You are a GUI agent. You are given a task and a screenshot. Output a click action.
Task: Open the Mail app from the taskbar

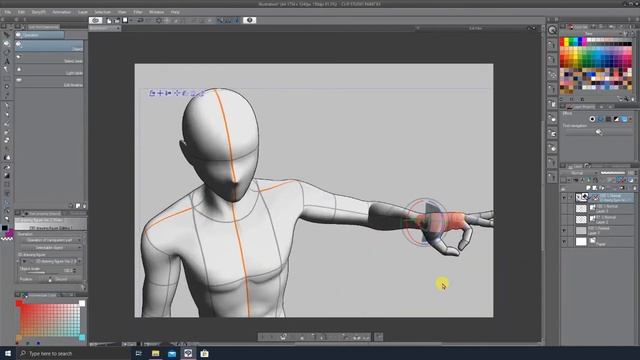(x=172, y=353)
